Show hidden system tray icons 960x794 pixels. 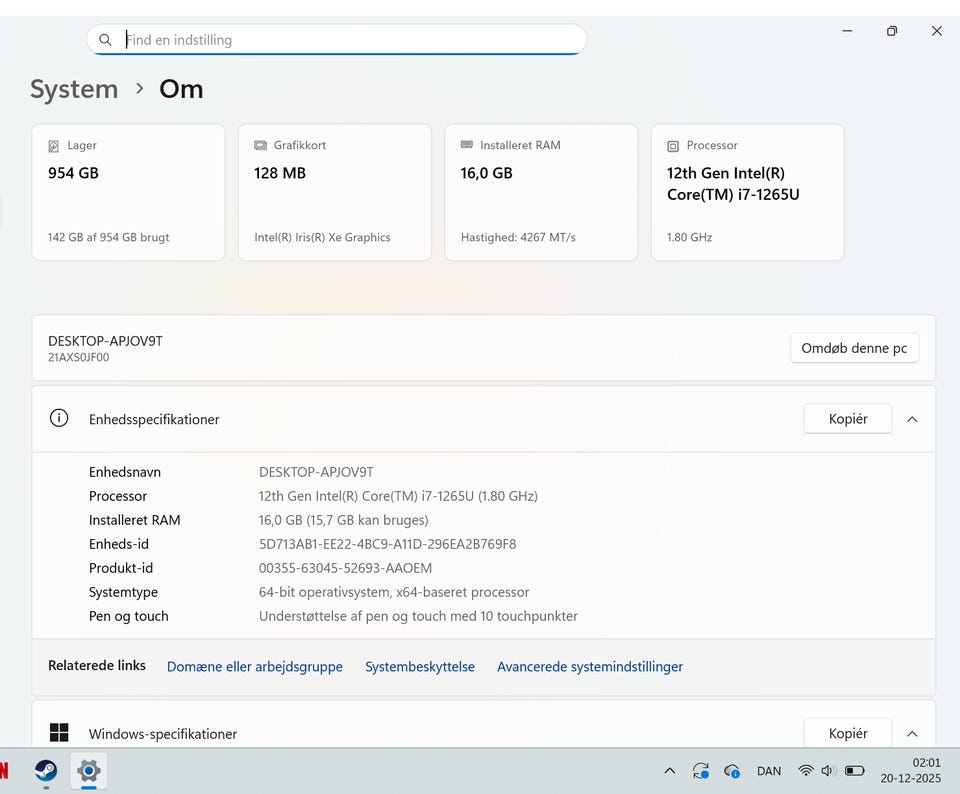click(669, 771)
